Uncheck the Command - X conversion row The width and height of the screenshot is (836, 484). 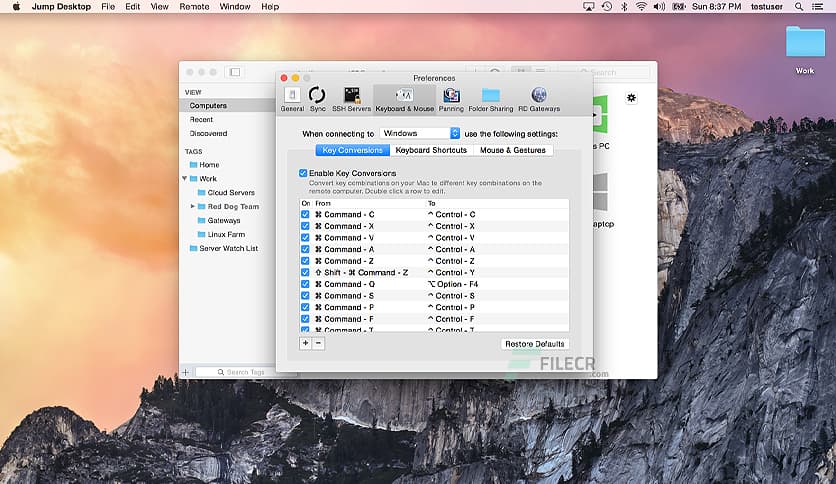point(305,226)
